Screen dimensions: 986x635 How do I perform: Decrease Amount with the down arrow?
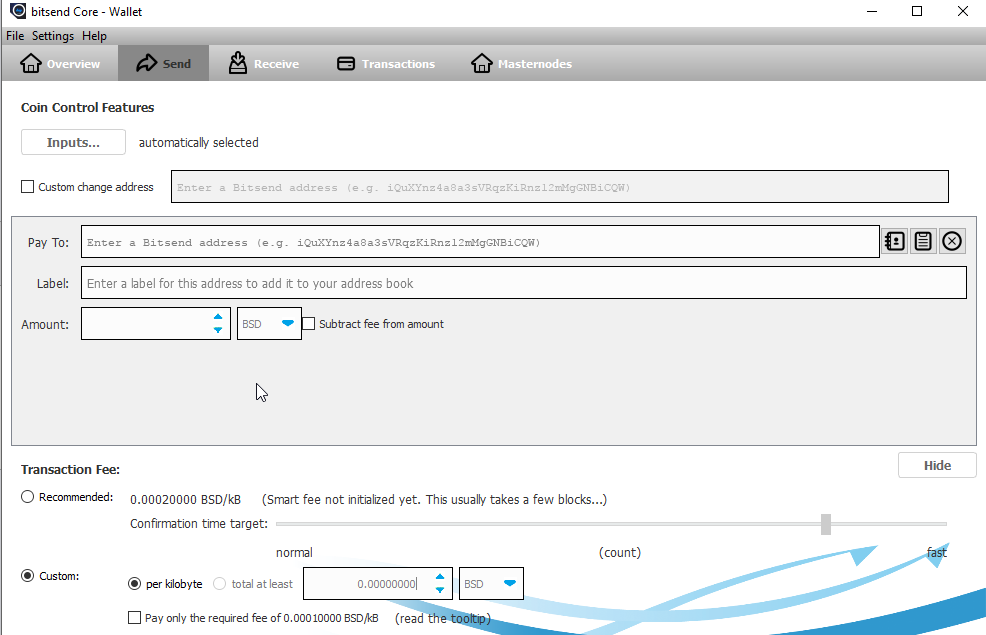click(218, 330)
